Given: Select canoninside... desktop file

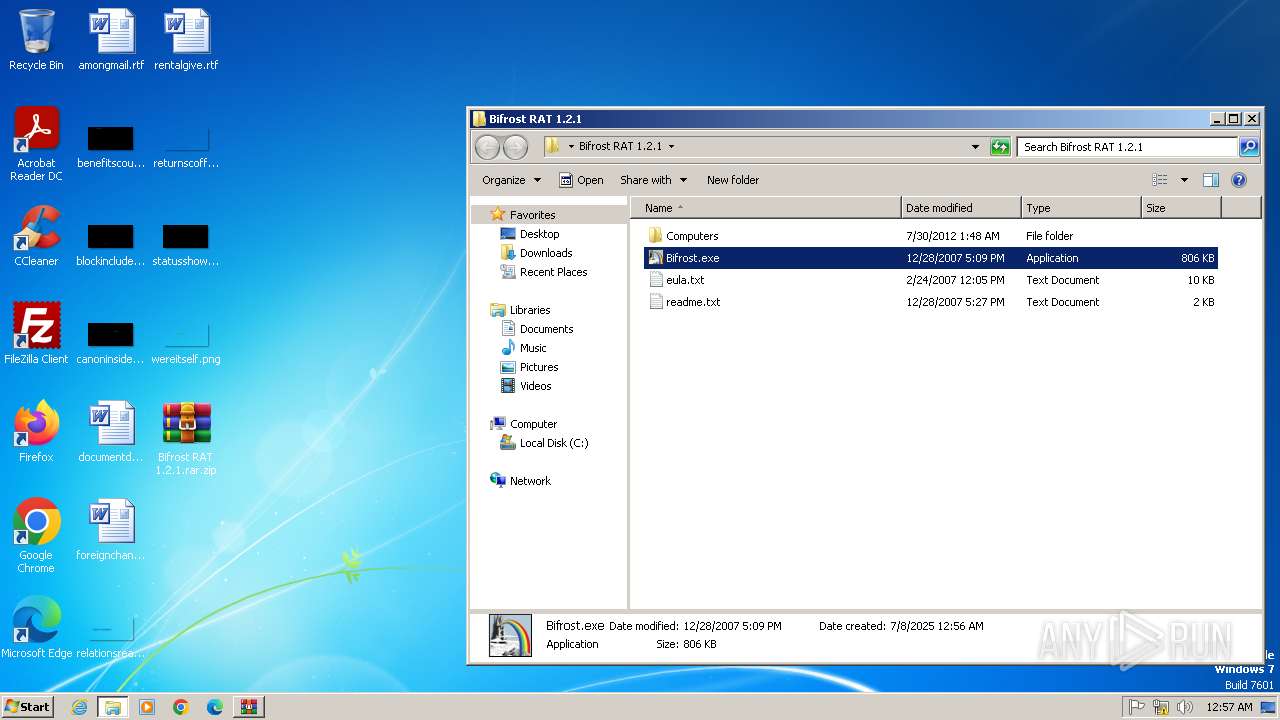Looking at the screenshot, I should click(x=111, y=340).
